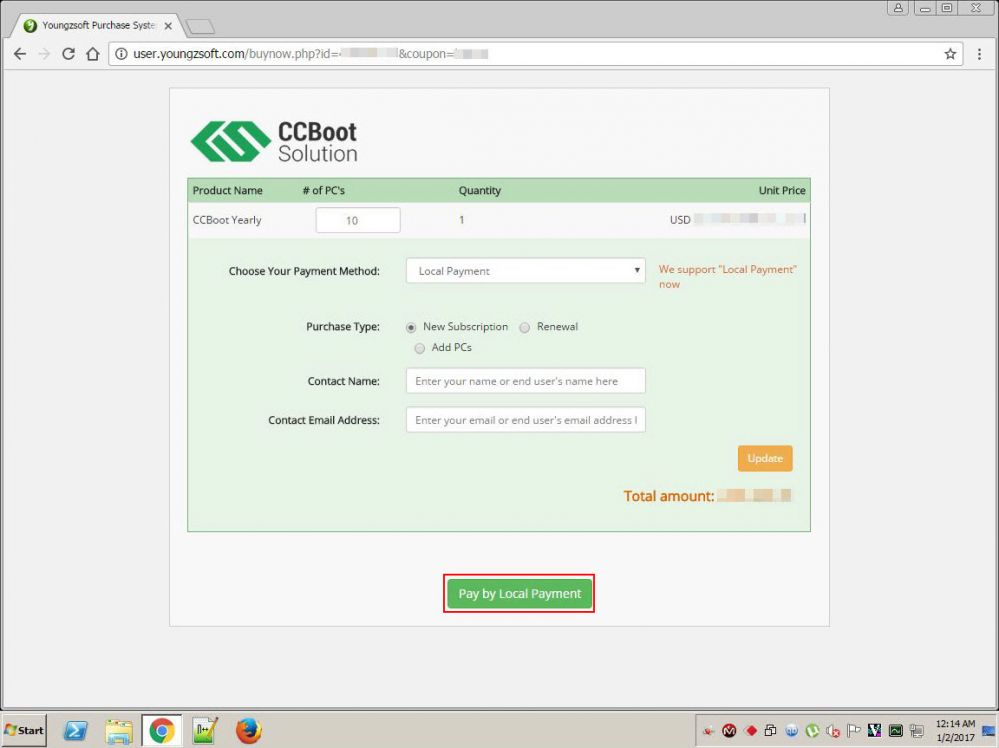Click the Contact Name input field

(525, 380)
